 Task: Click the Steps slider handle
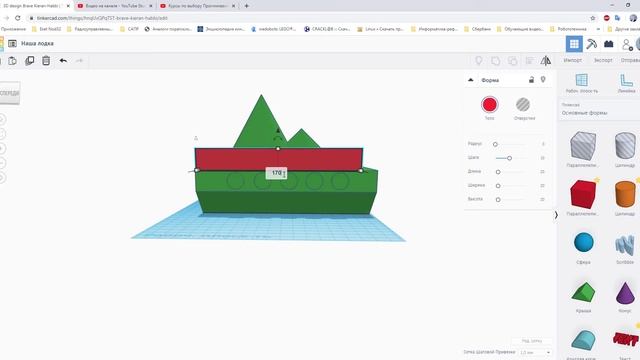point(509,158)
